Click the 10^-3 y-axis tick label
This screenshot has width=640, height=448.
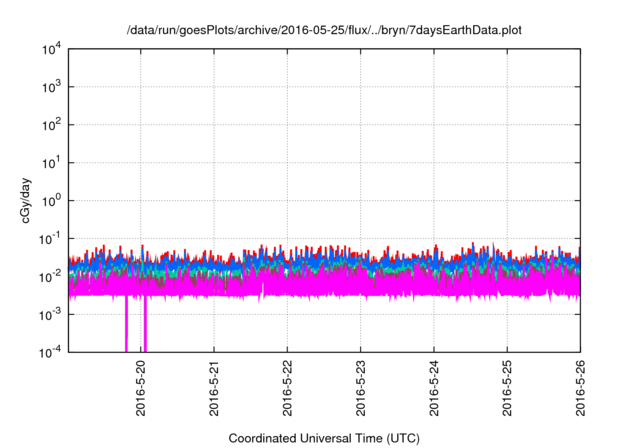50,315
